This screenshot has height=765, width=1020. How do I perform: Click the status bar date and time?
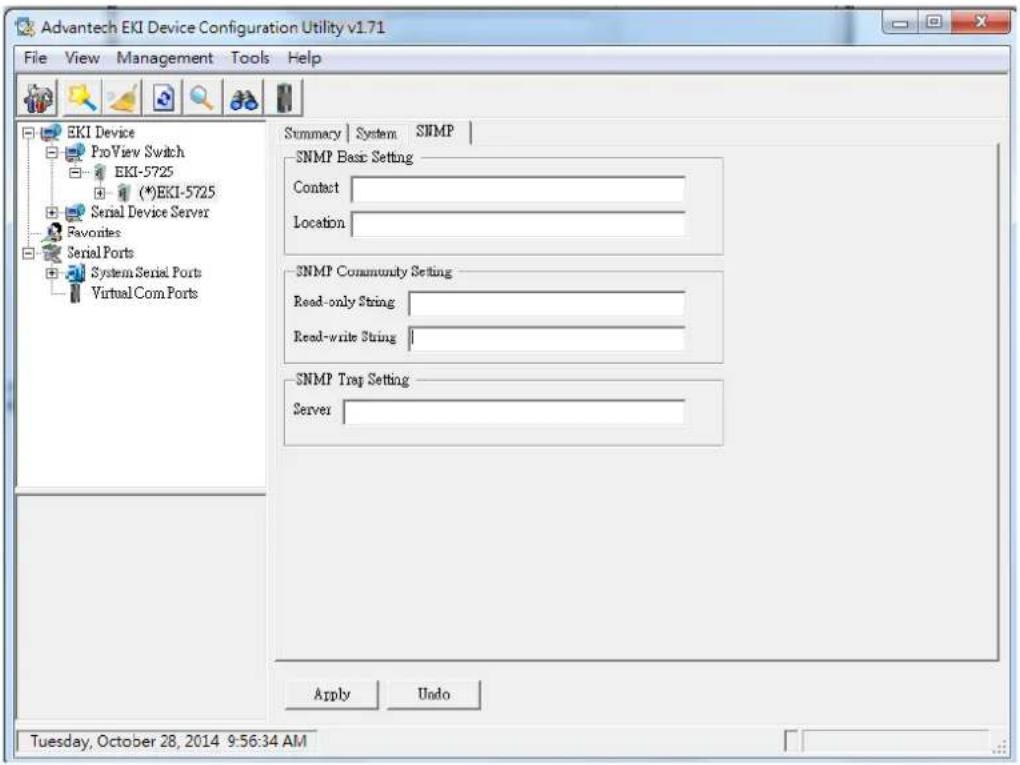click(x=168, y=741)
